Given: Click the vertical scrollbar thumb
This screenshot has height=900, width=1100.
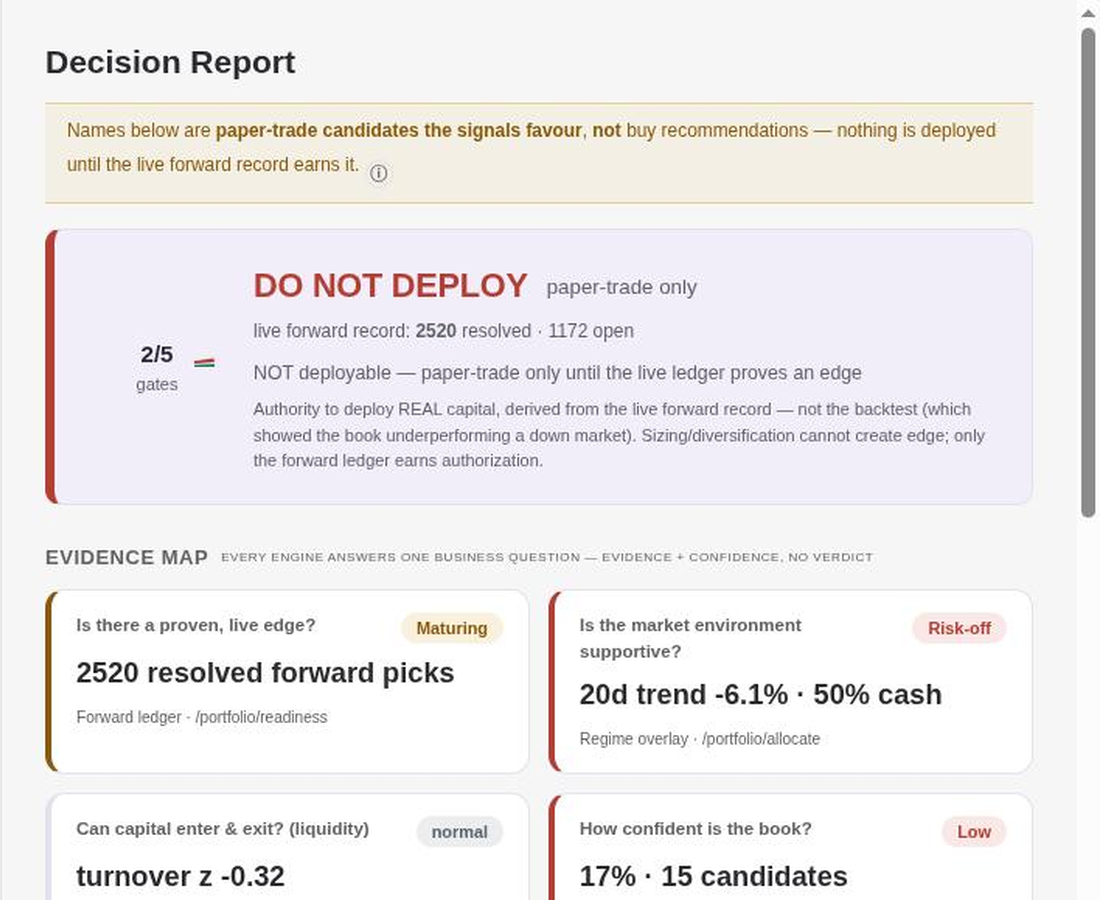Looking at the screenshot, I should pyautogui.click(x=1088, y=274).
